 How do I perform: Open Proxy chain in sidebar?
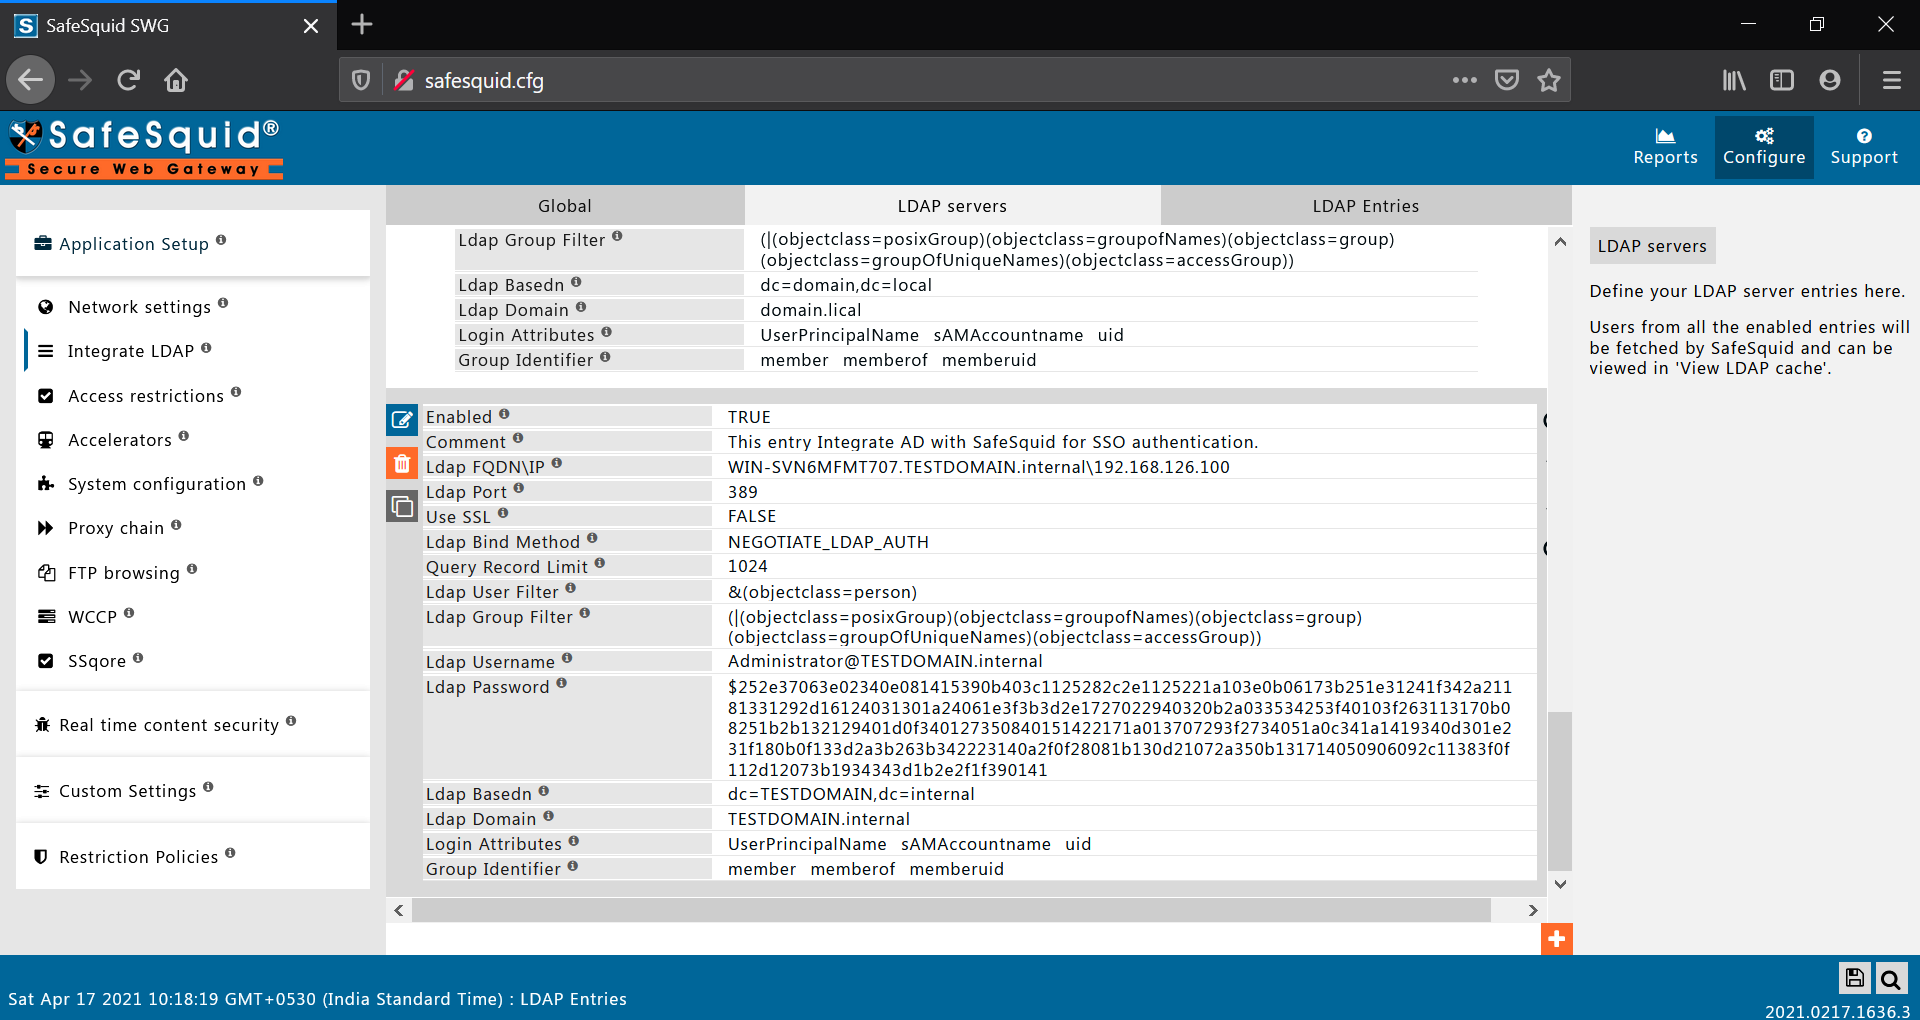(116, 528)
